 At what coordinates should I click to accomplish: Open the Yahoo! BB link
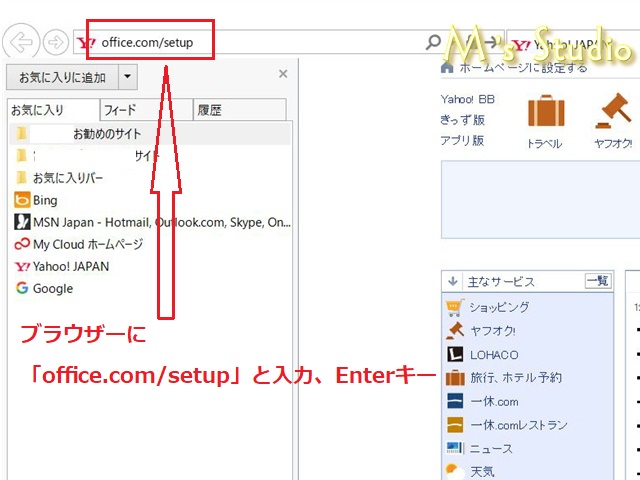(467, 99)
